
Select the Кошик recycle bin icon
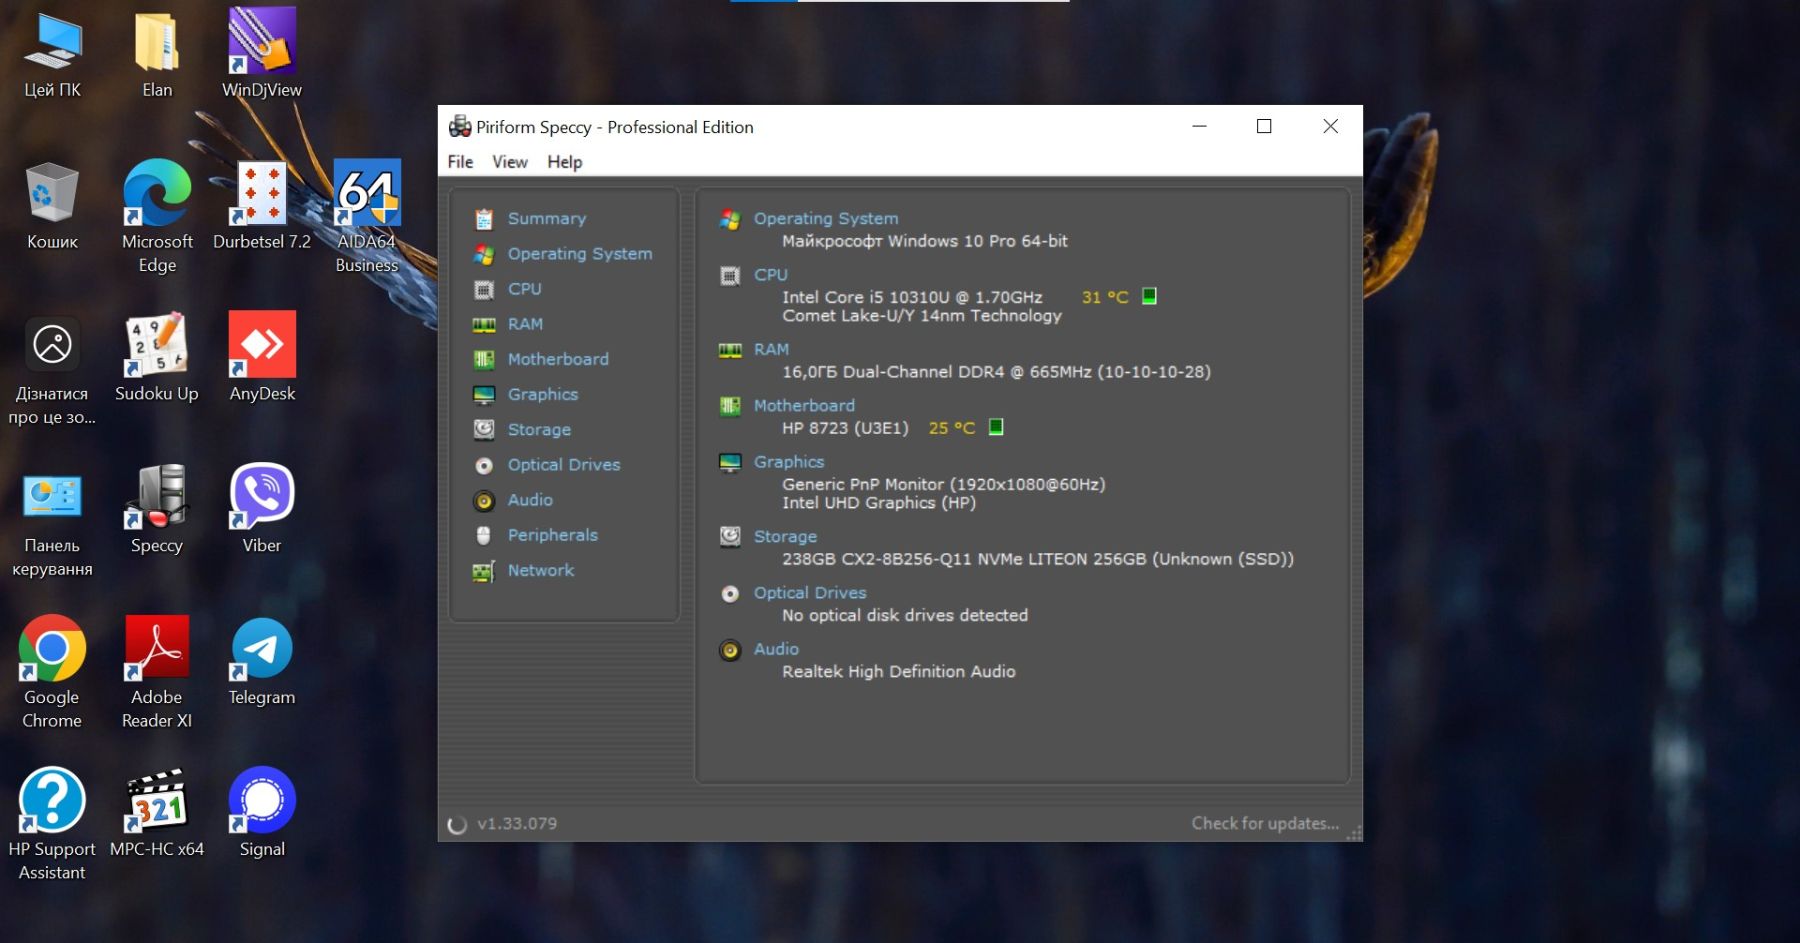point(52,207)
